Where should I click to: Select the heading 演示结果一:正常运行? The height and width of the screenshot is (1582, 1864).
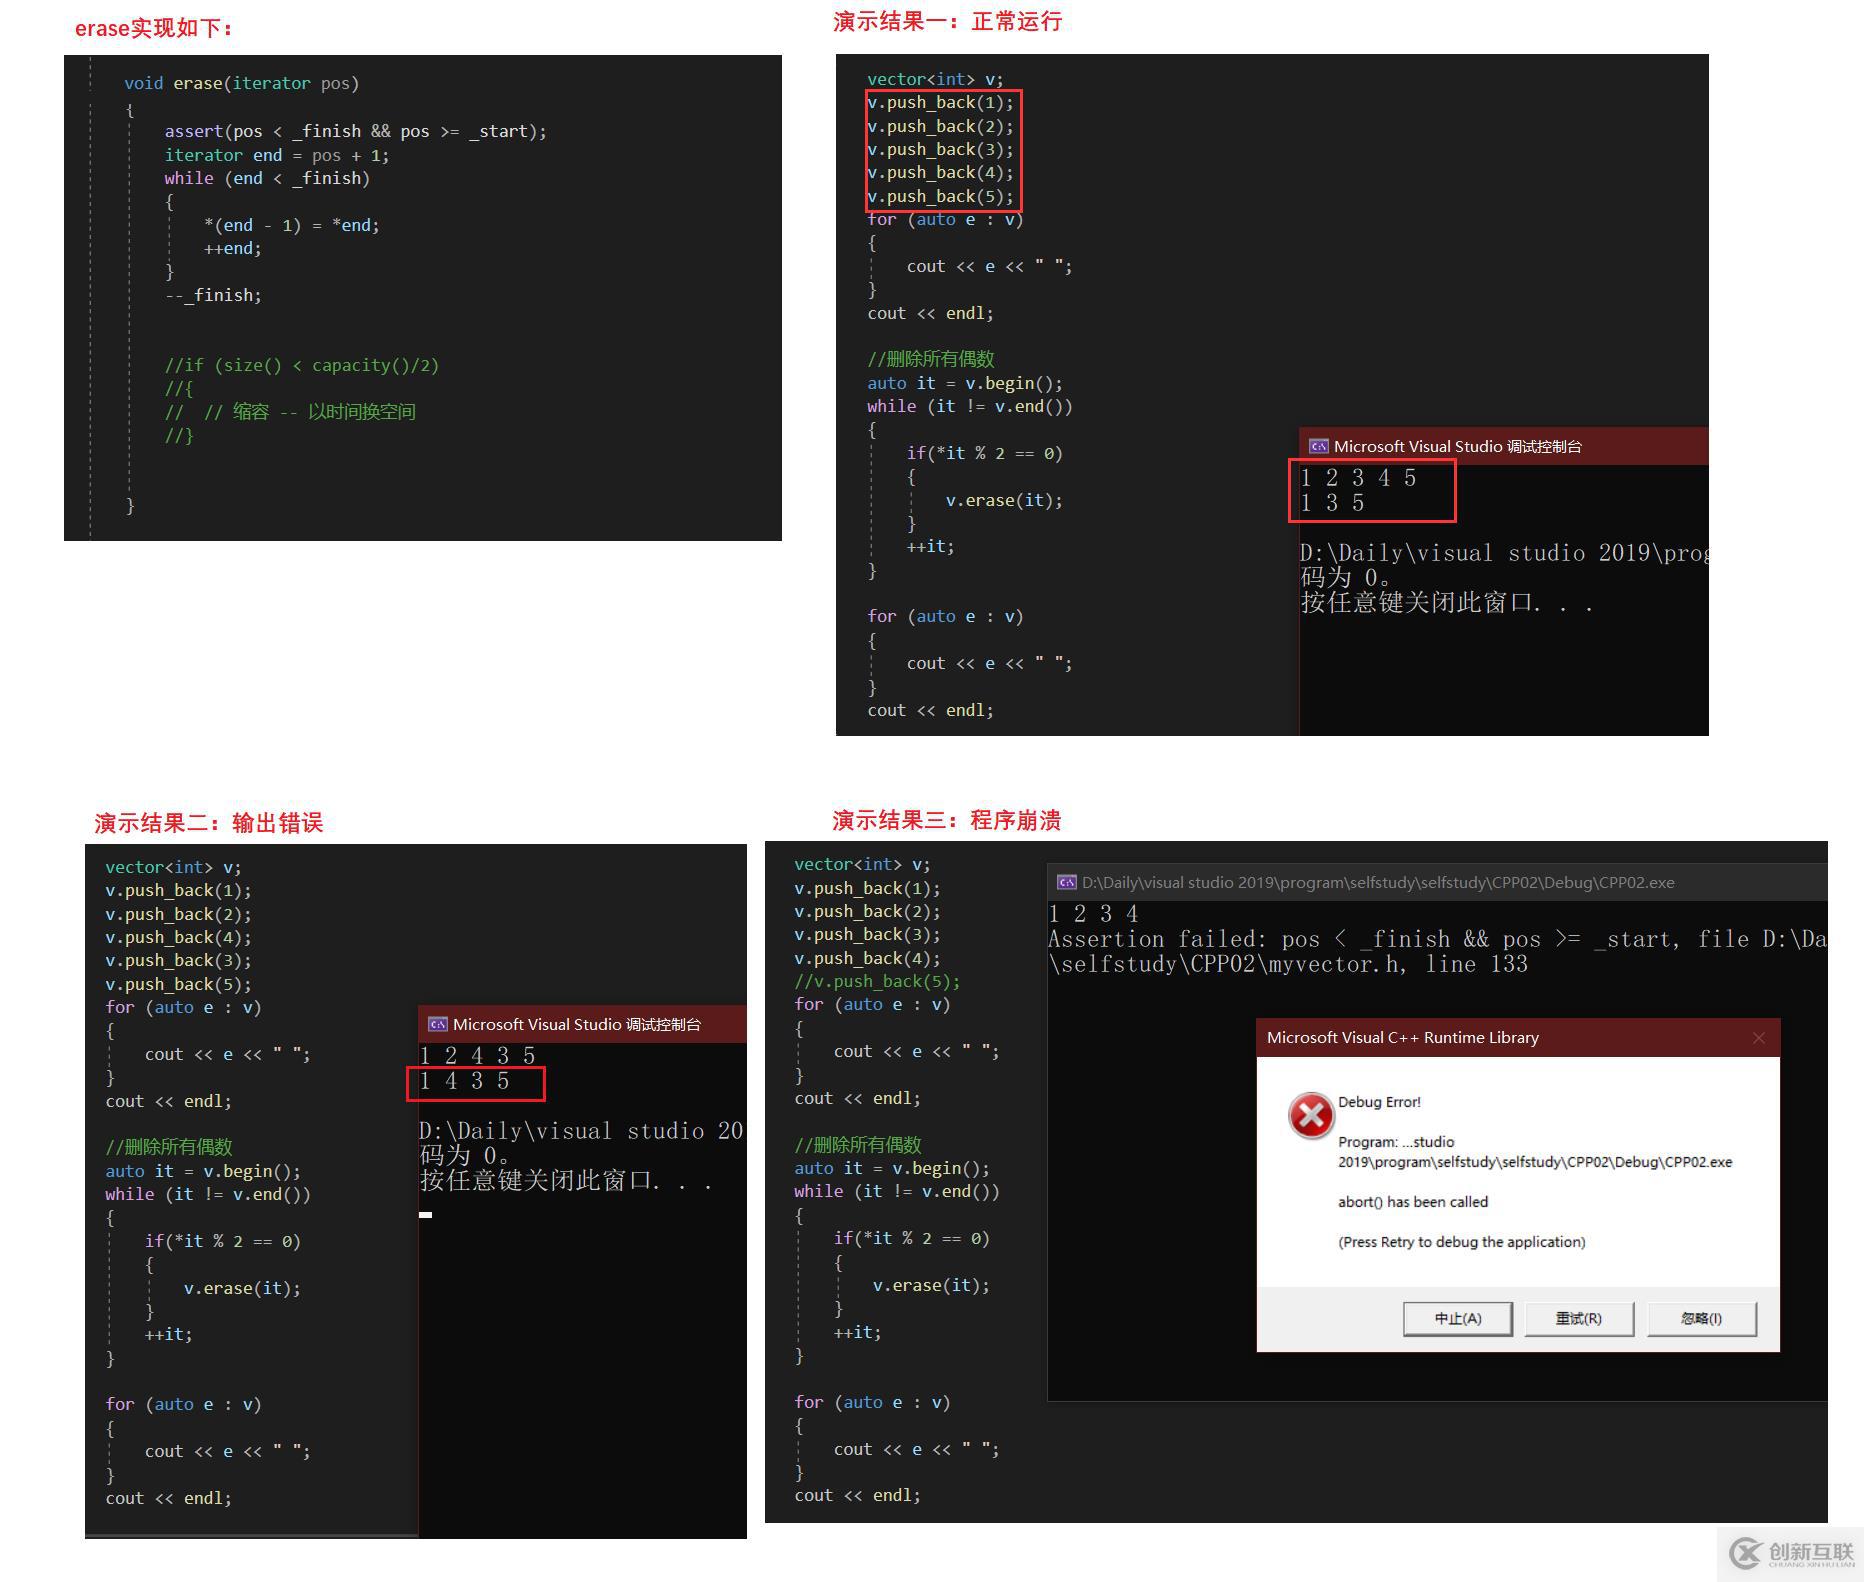click(x=947, y=21)
